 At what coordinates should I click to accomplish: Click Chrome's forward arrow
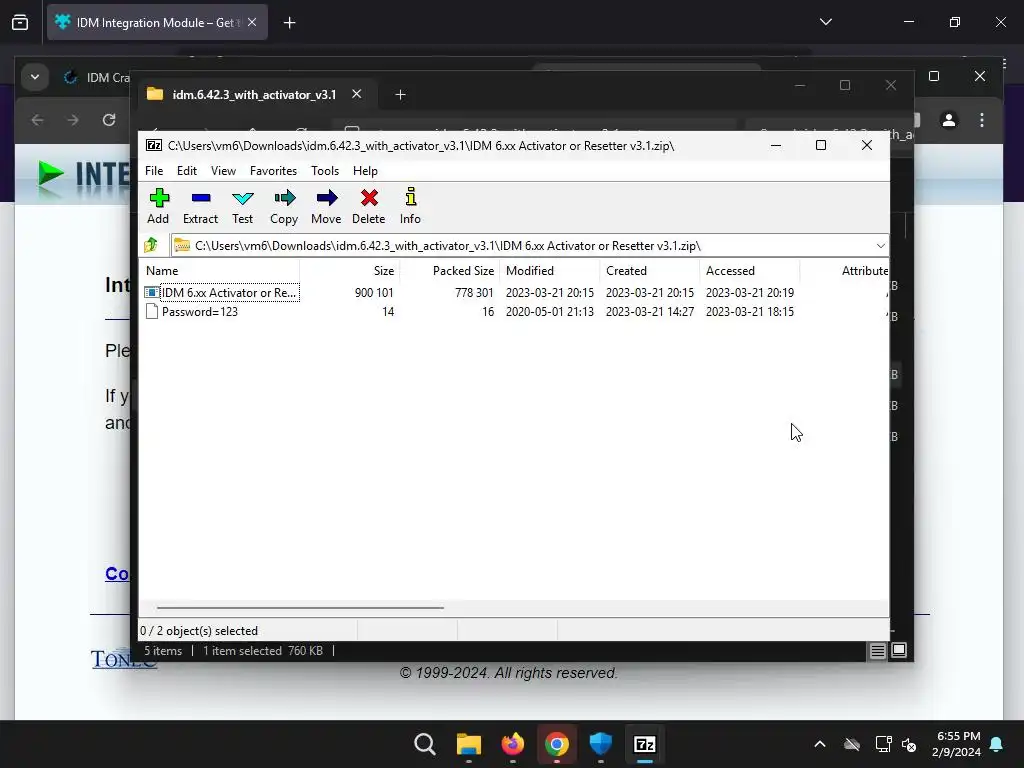73,120
